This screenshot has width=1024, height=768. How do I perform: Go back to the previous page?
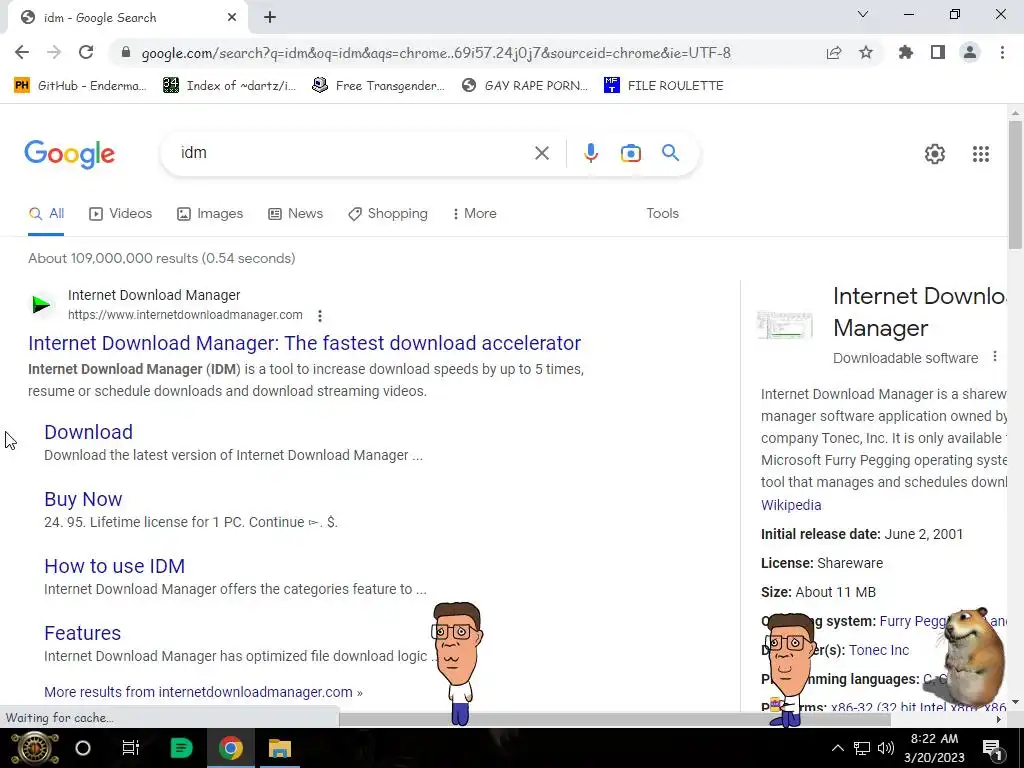[x=22, y=53]
